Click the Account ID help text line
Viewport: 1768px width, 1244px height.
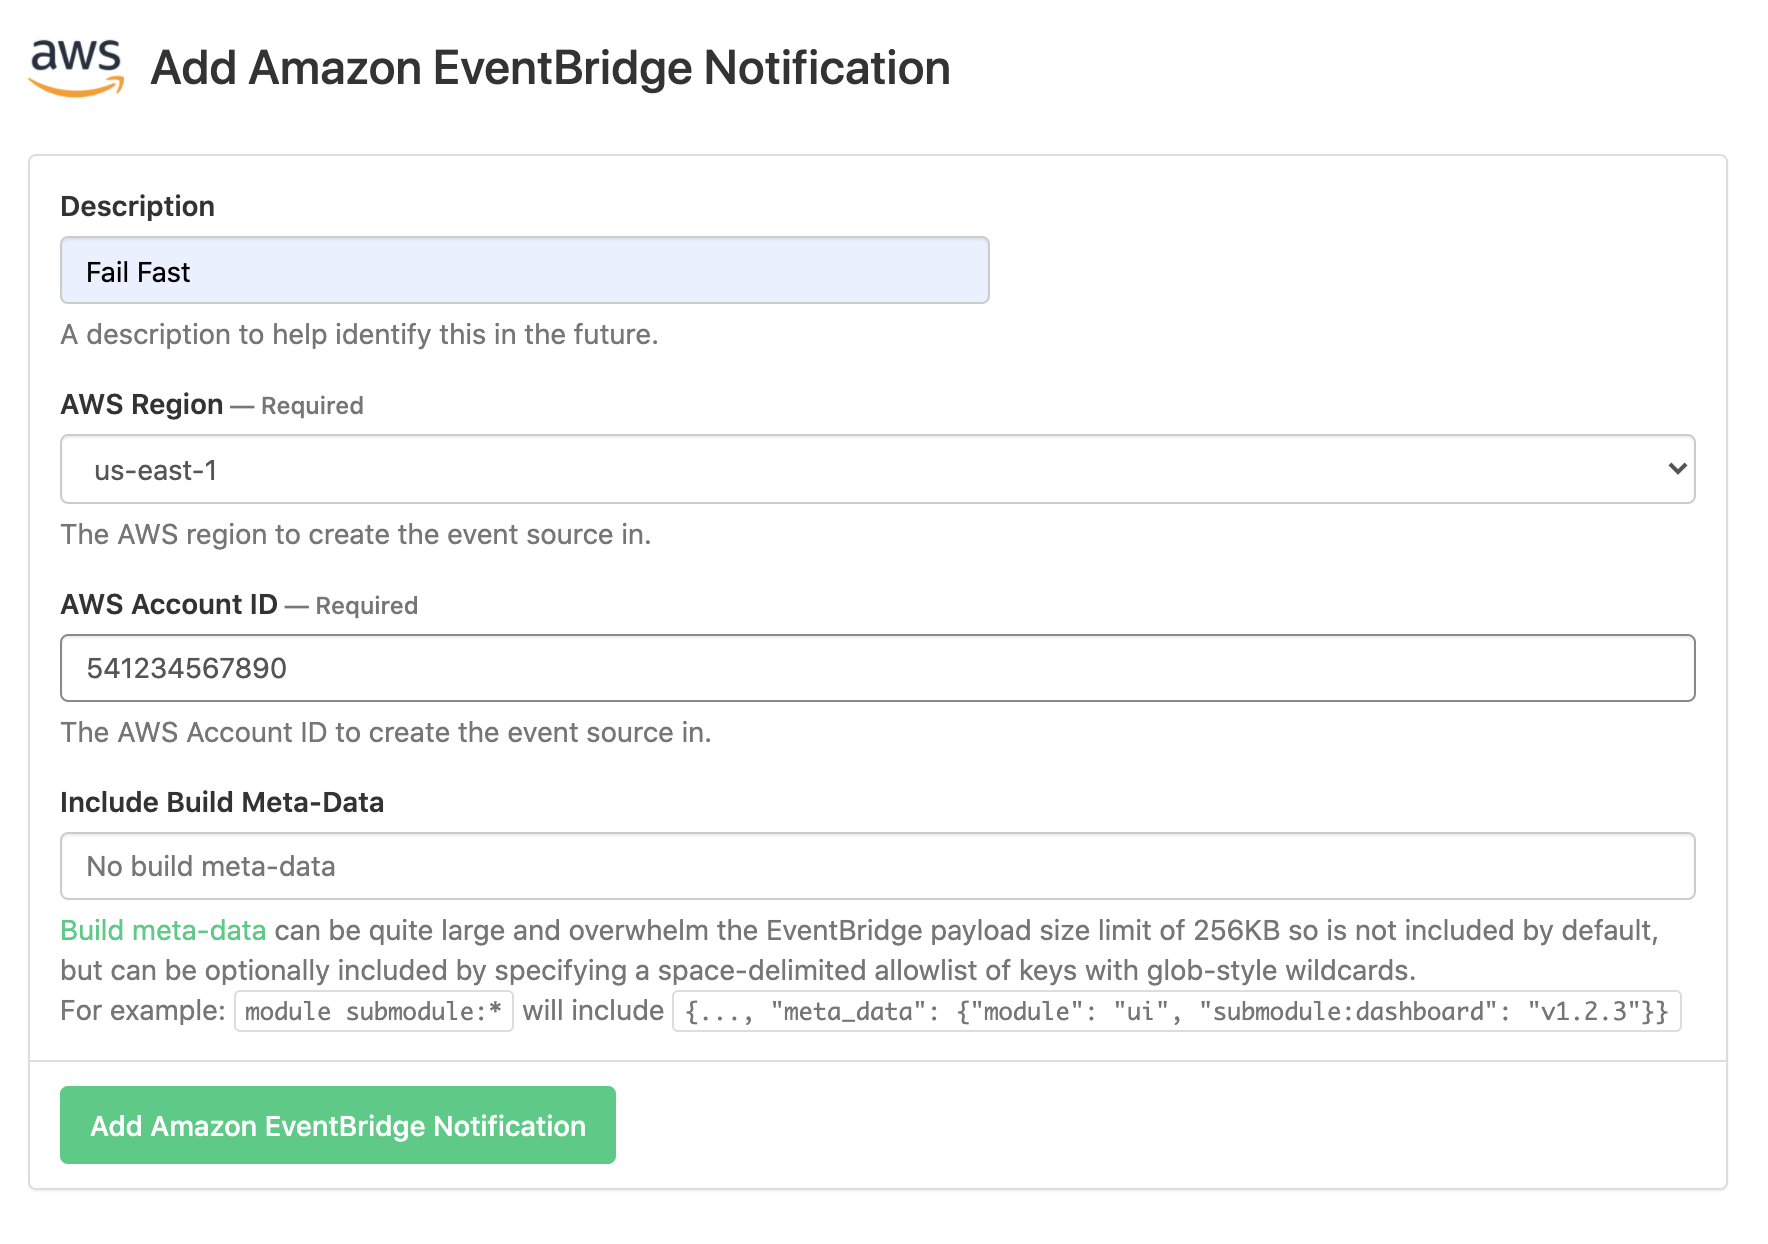385,732
